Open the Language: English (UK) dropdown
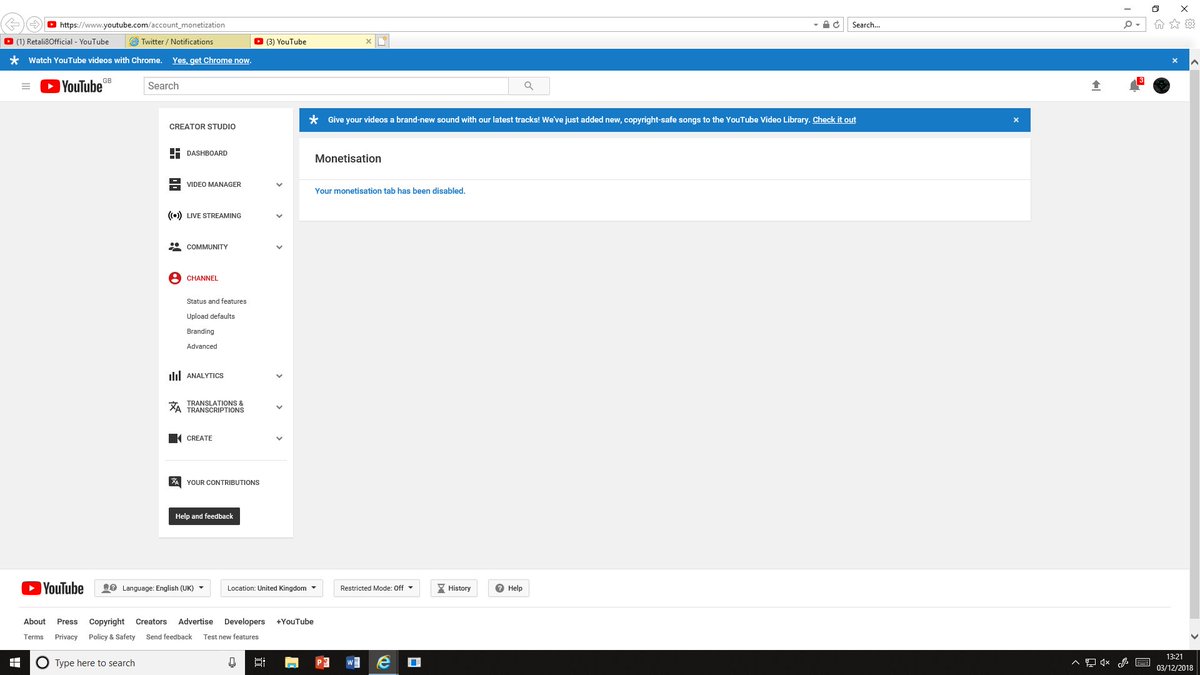Viewport: 1200px width, 675px height. [x=152, y=588]
